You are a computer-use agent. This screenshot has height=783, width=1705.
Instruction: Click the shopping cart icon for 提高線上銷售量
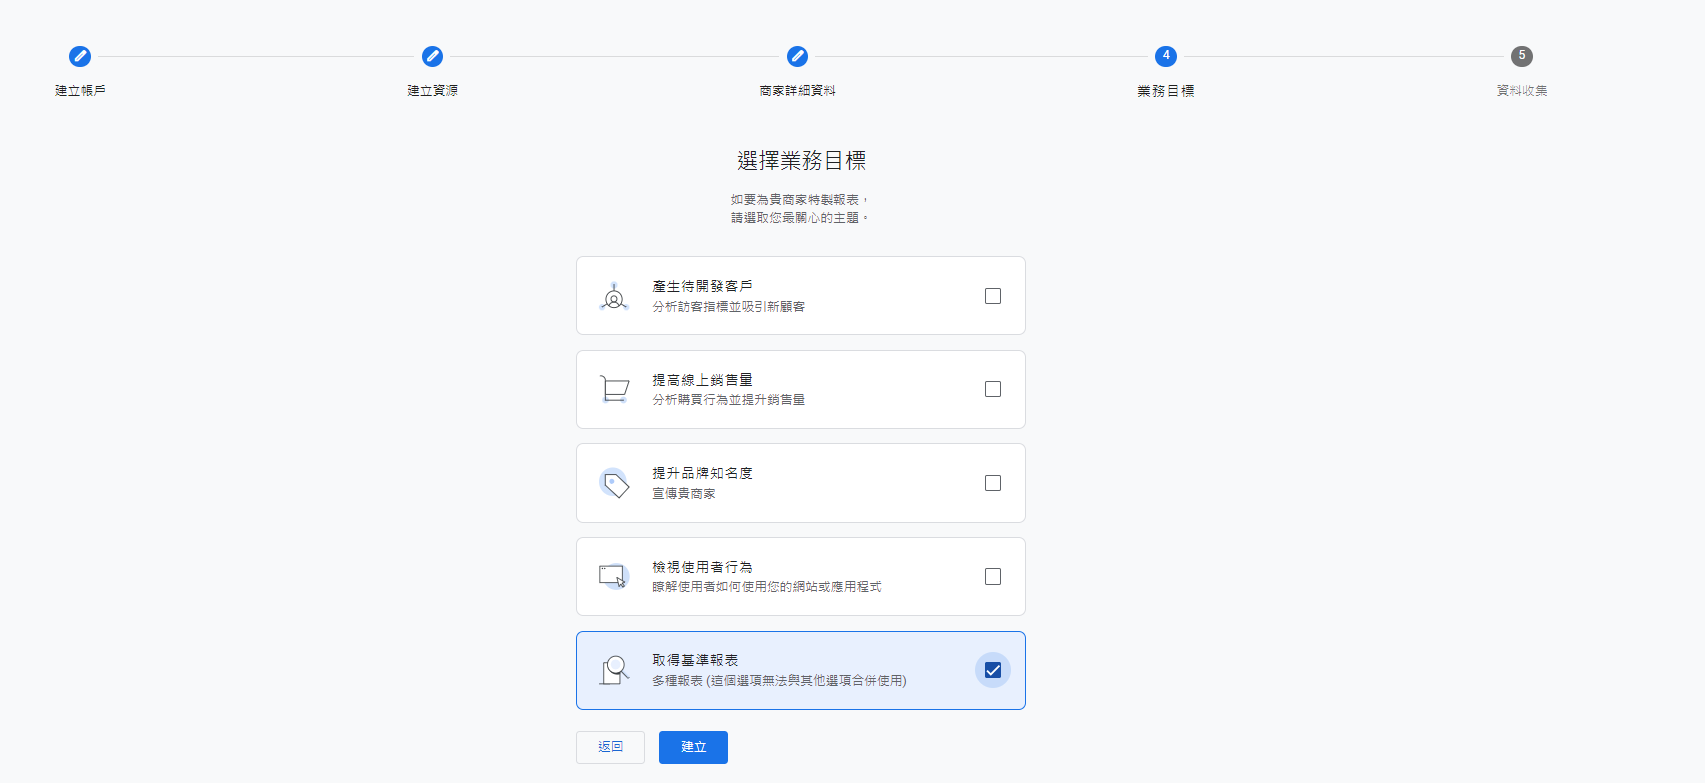pyautogui.click(x=614, y=389)
